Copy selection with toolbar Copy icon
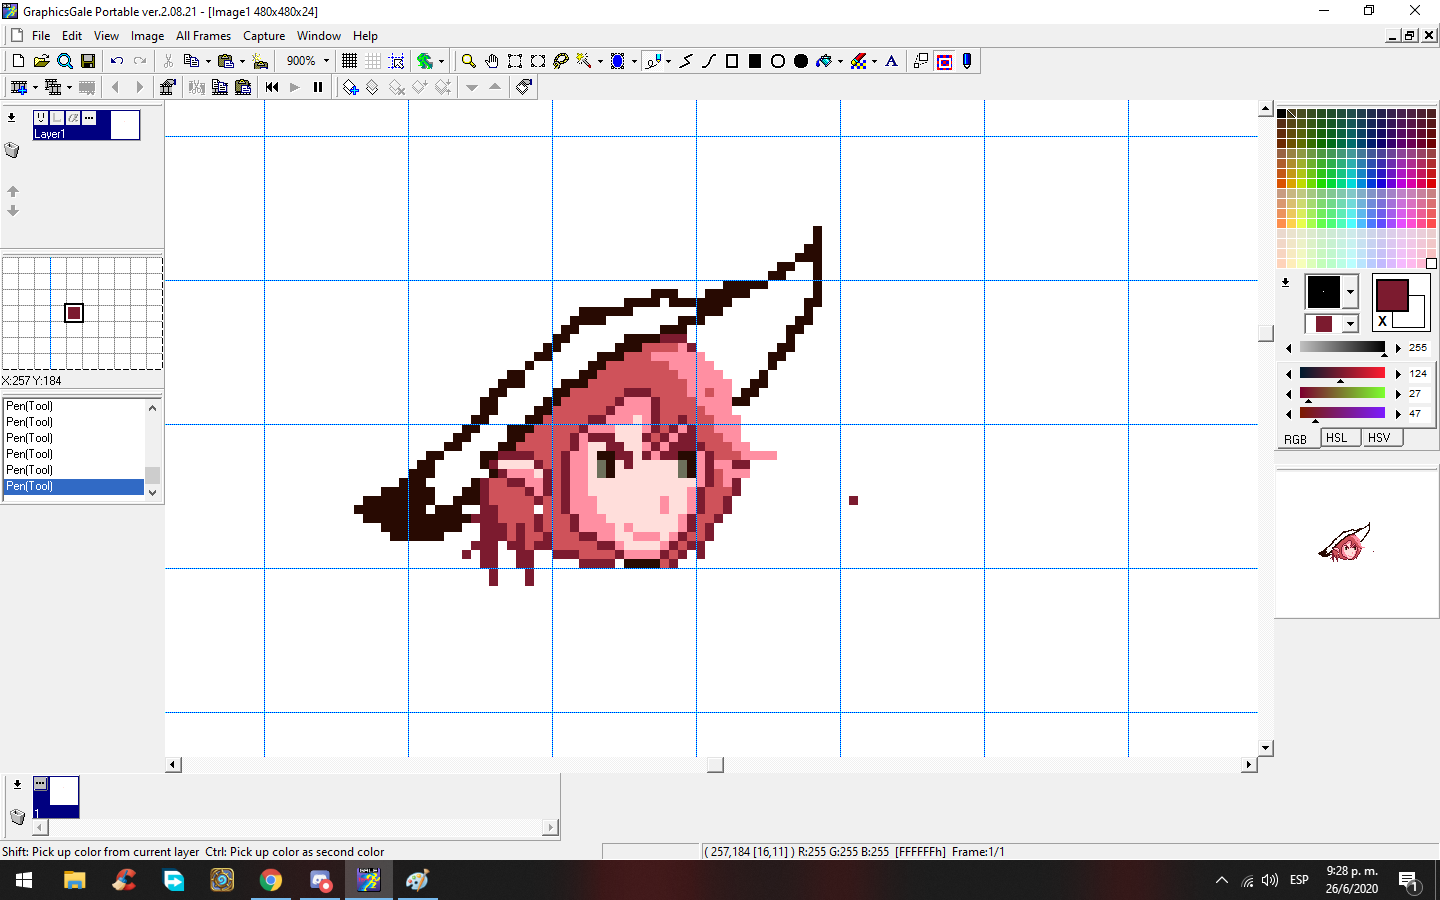 [x=191, y=61]
